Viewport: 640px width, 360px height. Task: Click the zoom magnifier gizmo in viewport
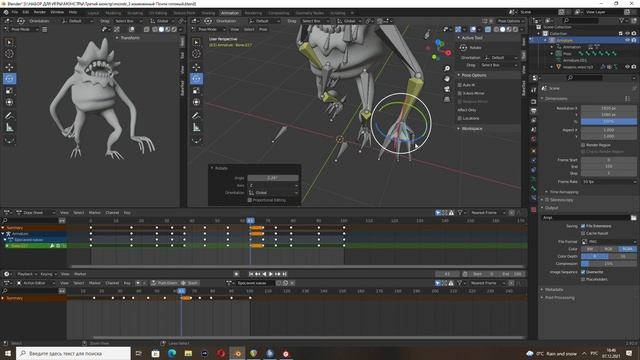(447, 69)
